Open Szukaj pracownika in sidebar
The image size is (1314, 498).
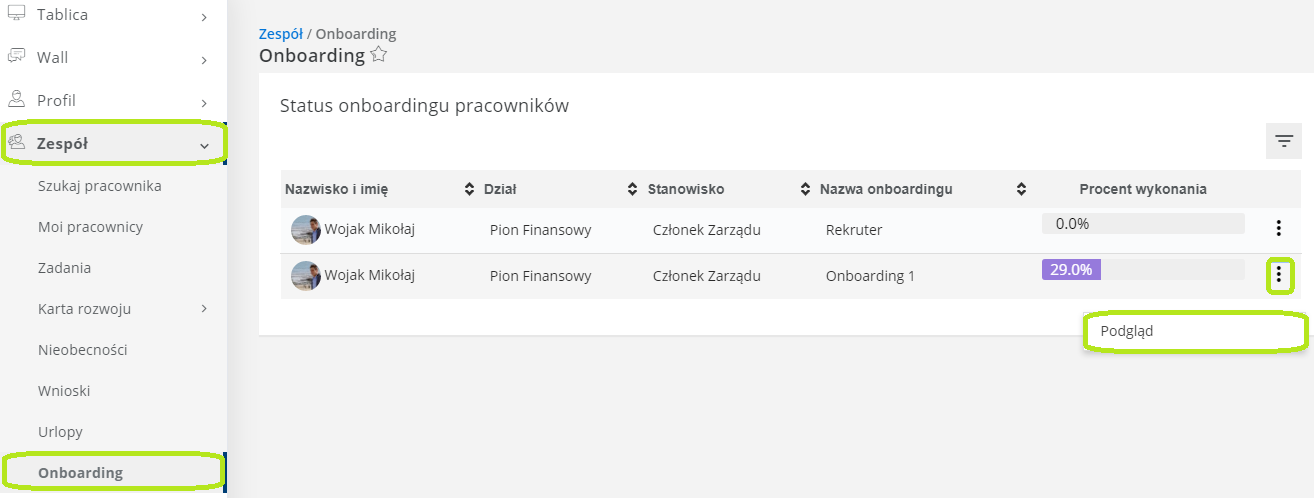pyautogui.click(x=100, y=186)
